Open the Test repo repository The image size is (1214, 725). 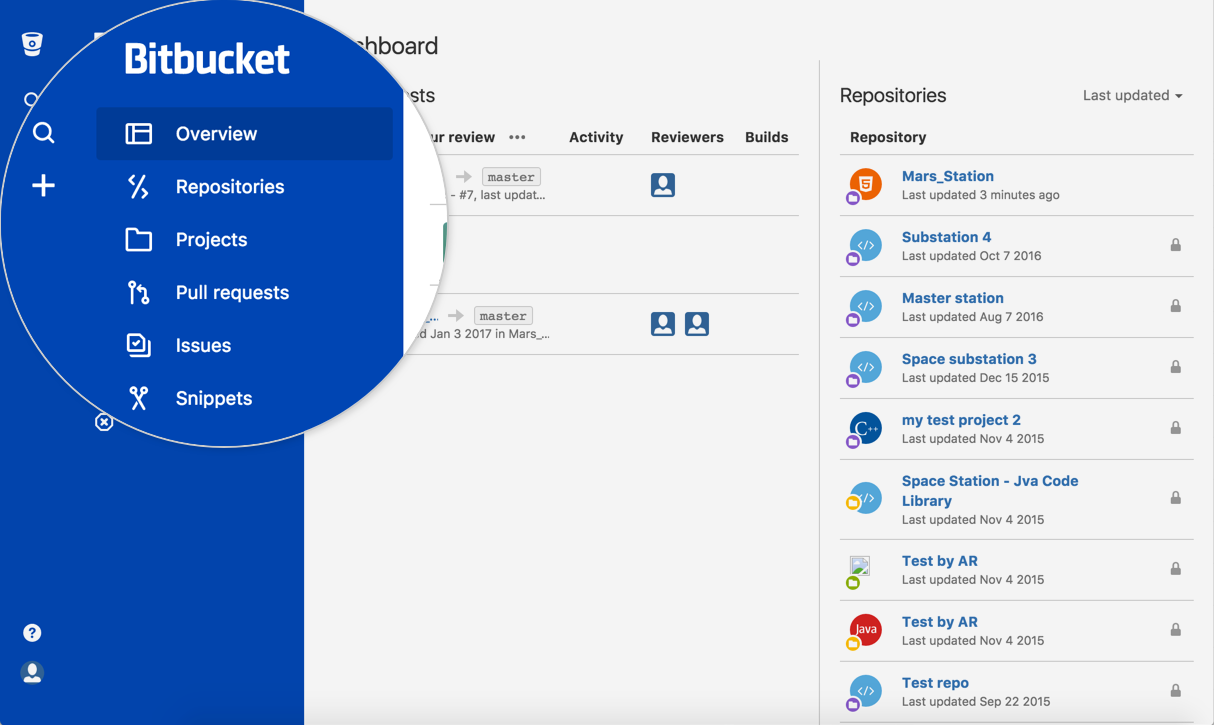tap(935, 683)
